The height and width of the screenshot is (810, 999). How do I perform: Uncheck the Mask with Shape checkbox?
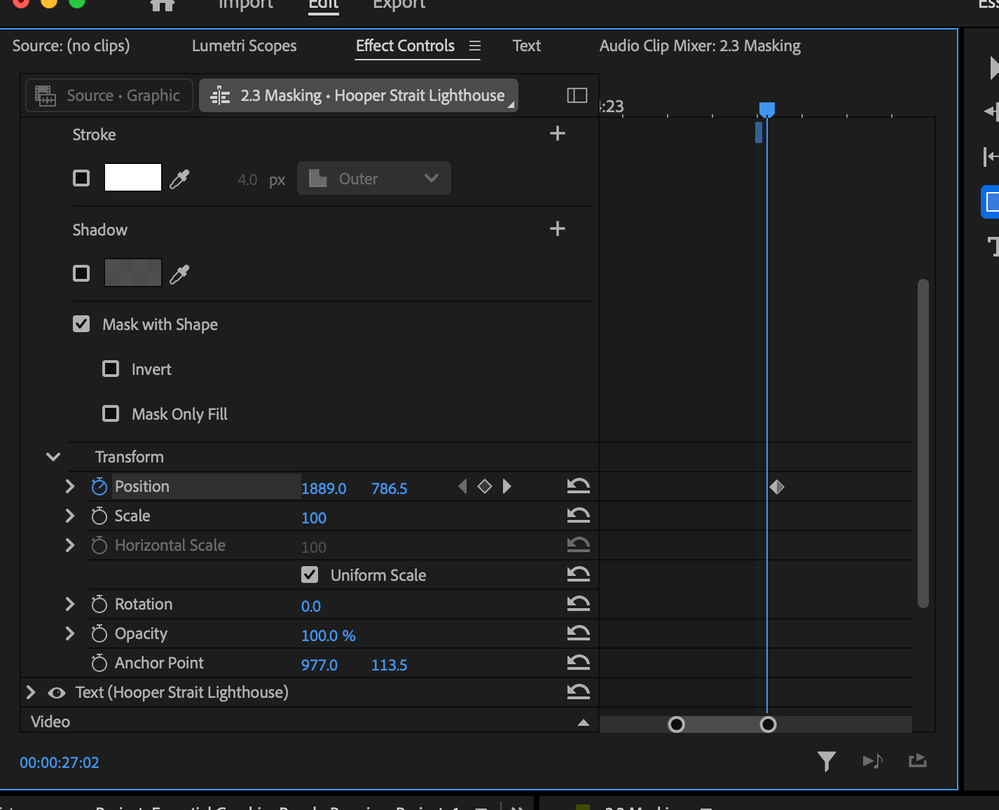tap(81, 324)
